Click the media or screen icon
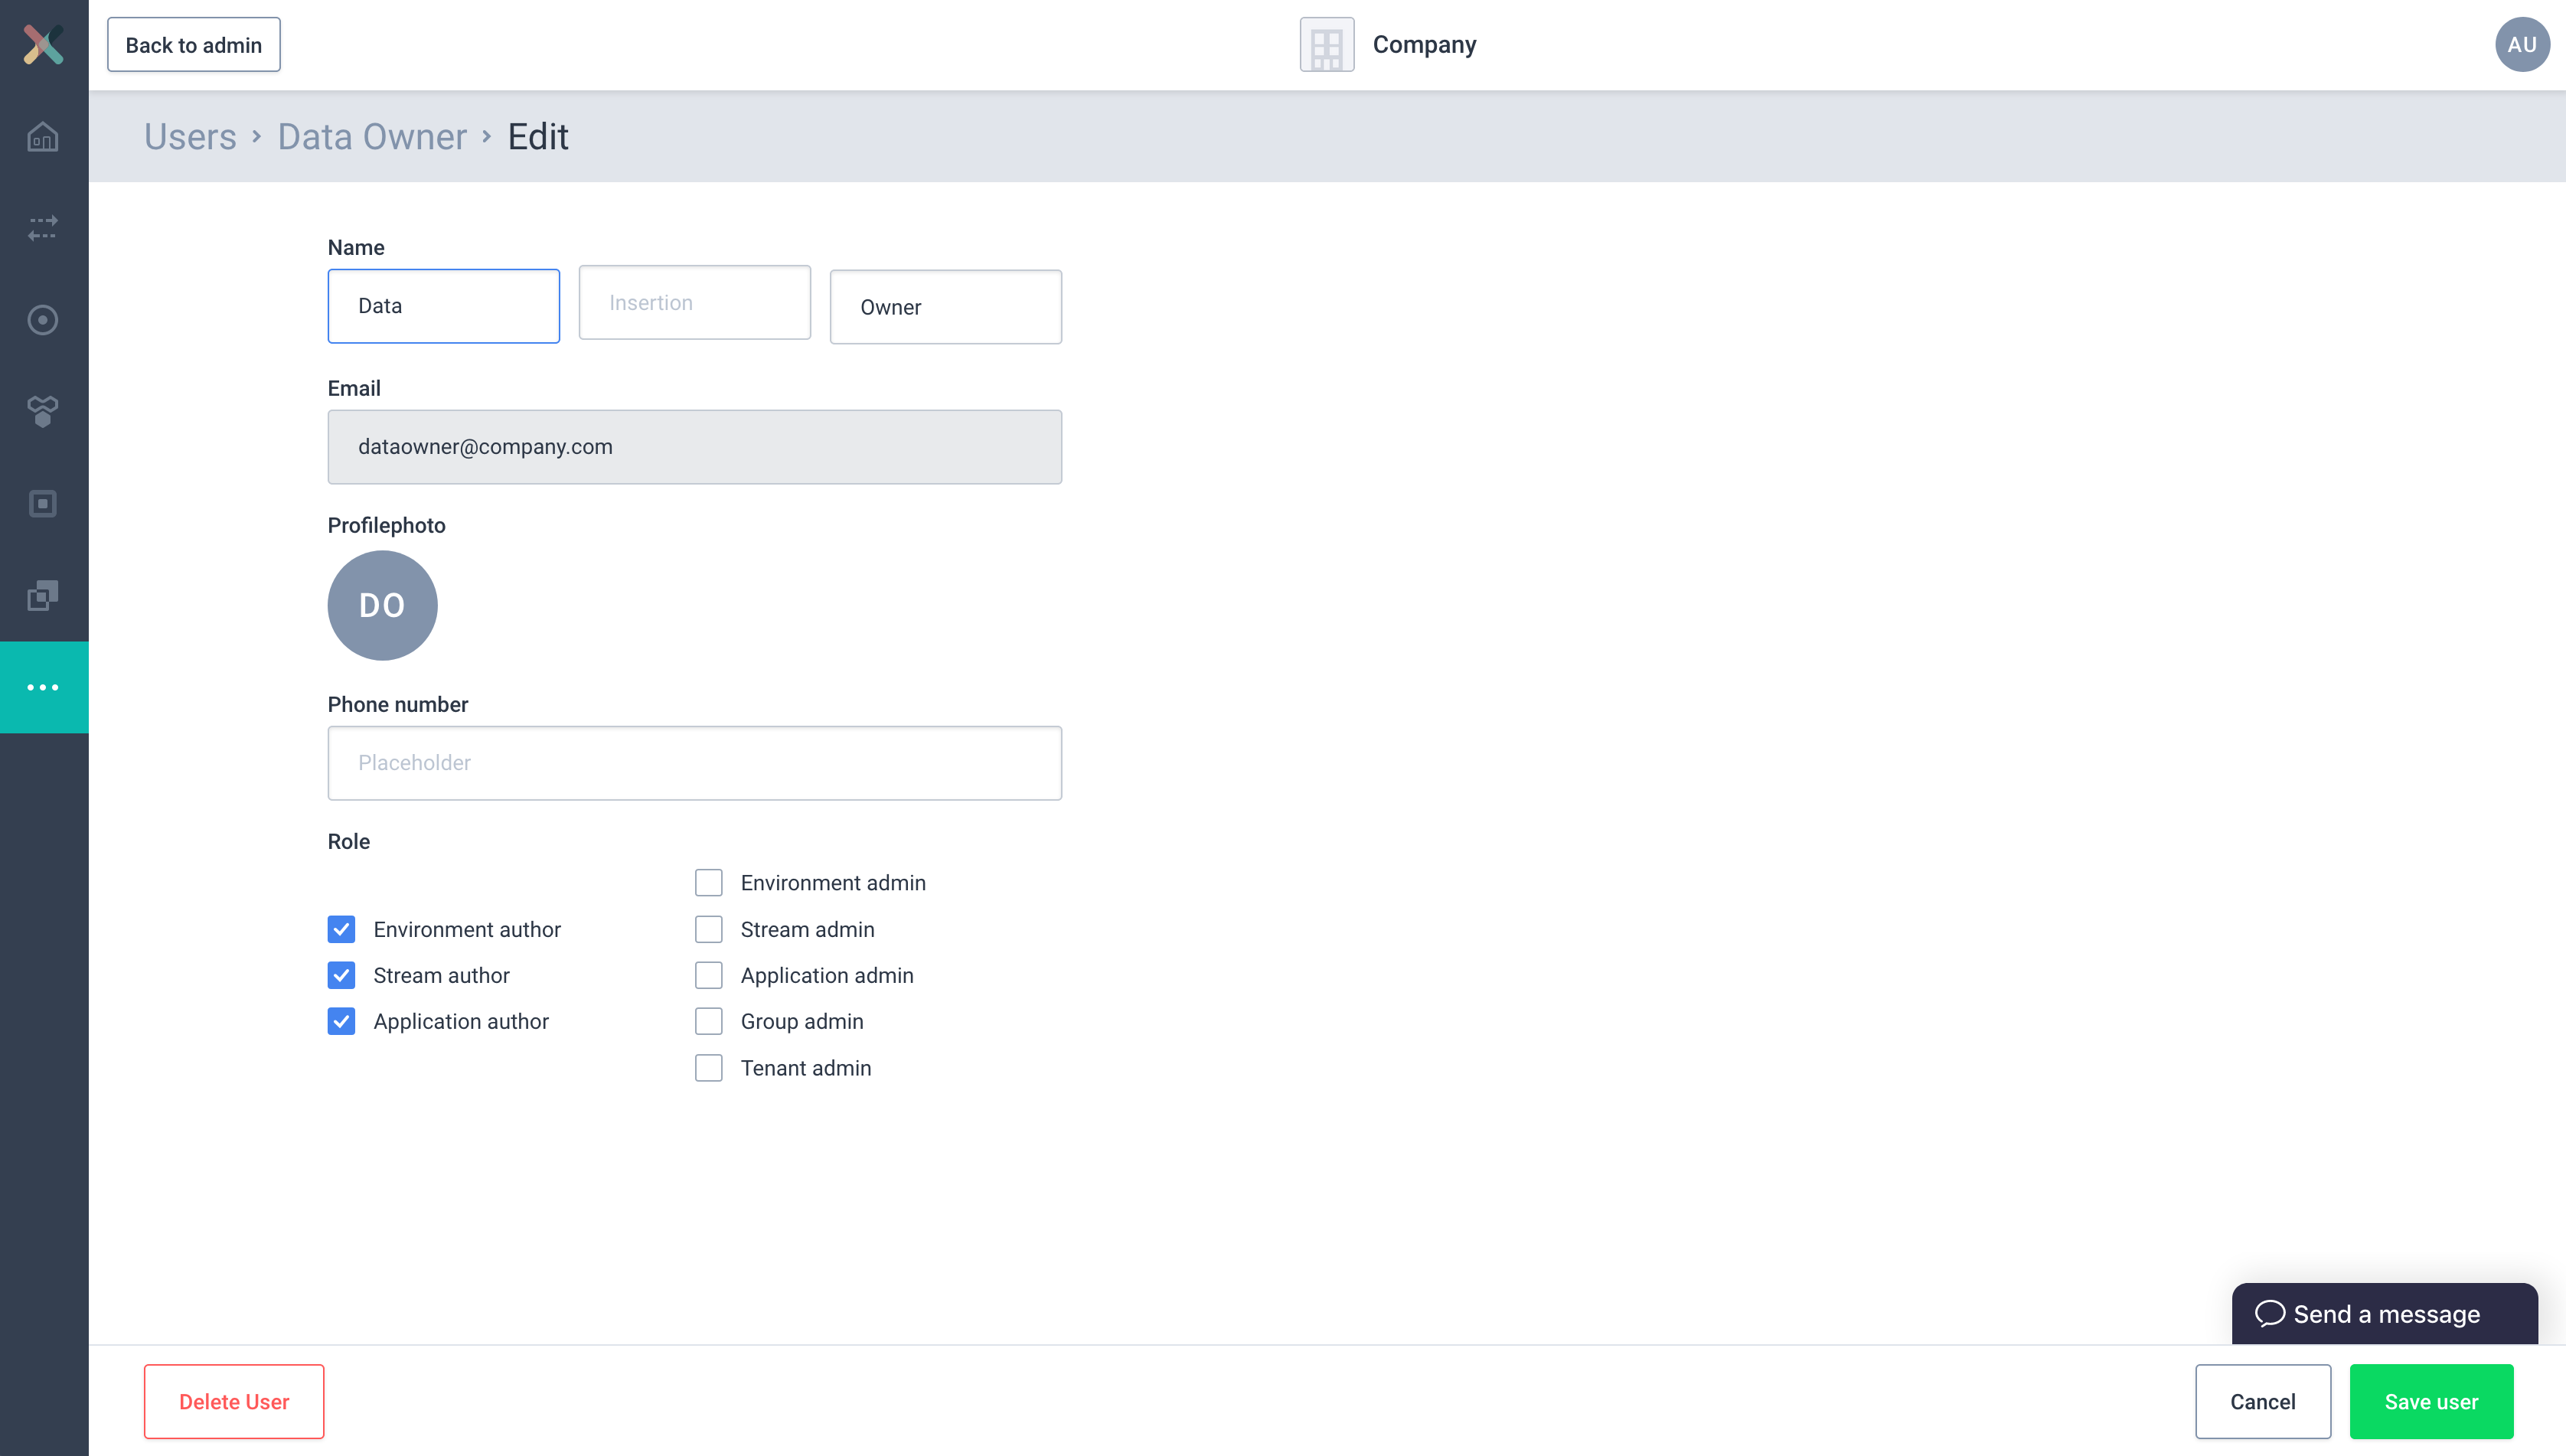Image resolution: width=2566 pixels, height=1456 pixels. [44, 502]
